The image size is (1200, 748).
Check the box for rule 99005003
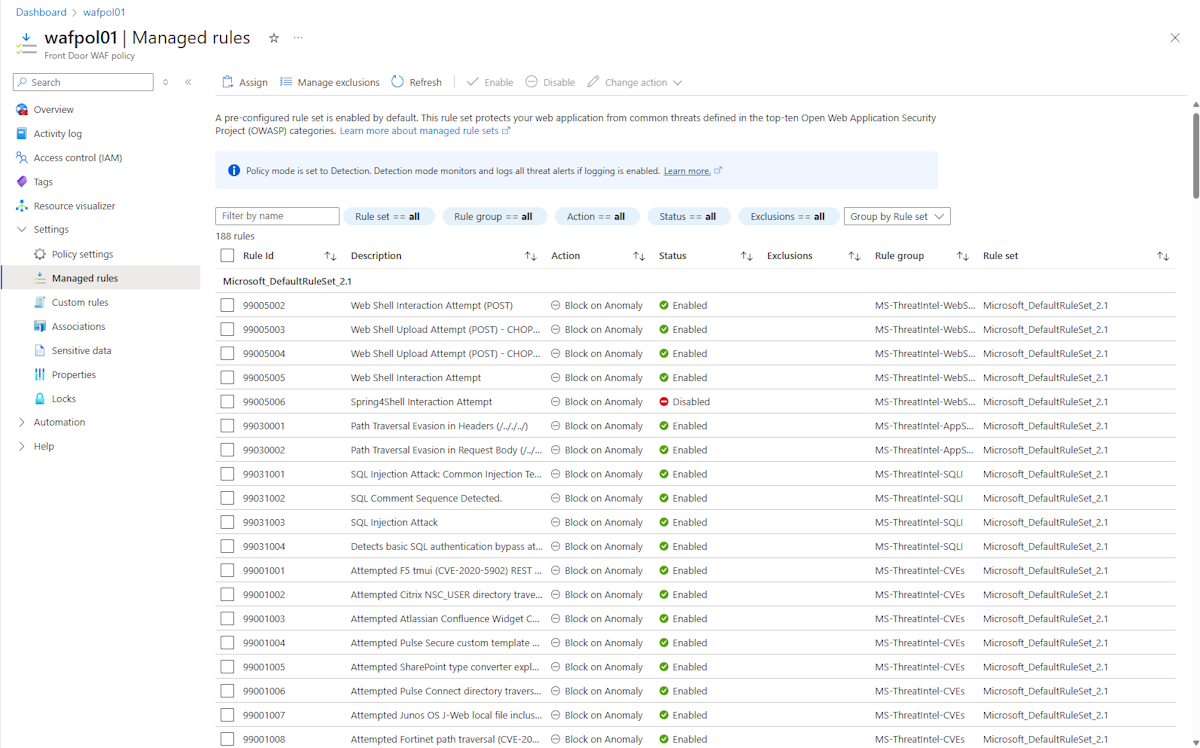pos(227,329)
